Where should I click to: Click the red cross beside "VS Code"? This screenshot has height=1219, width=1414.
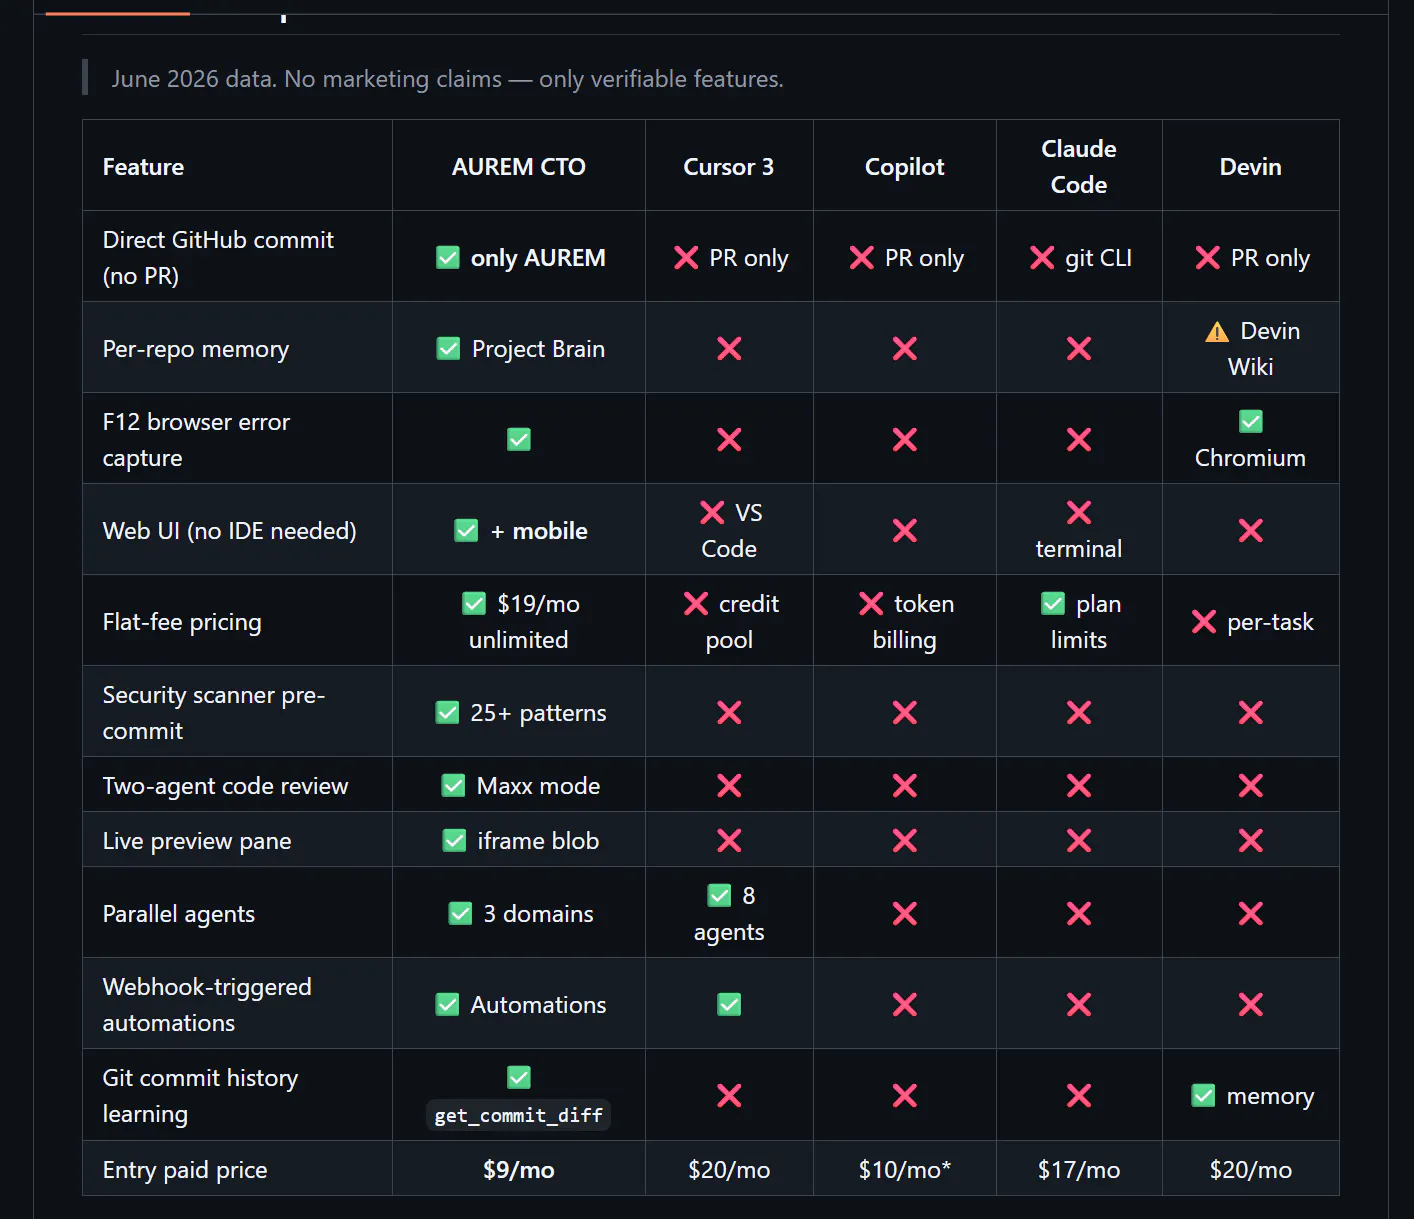click(712, 513)
